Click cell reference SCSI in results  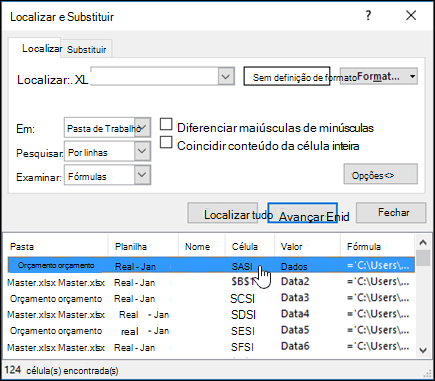243,298
